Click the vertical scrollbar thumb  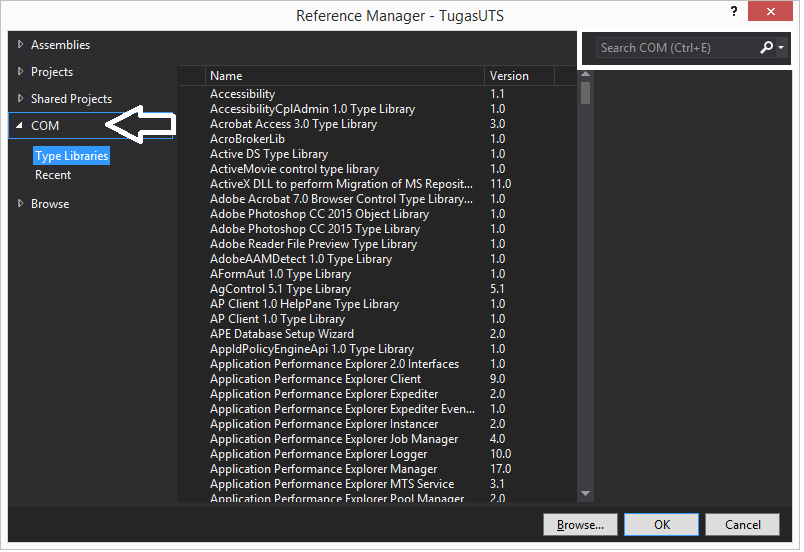586,93
